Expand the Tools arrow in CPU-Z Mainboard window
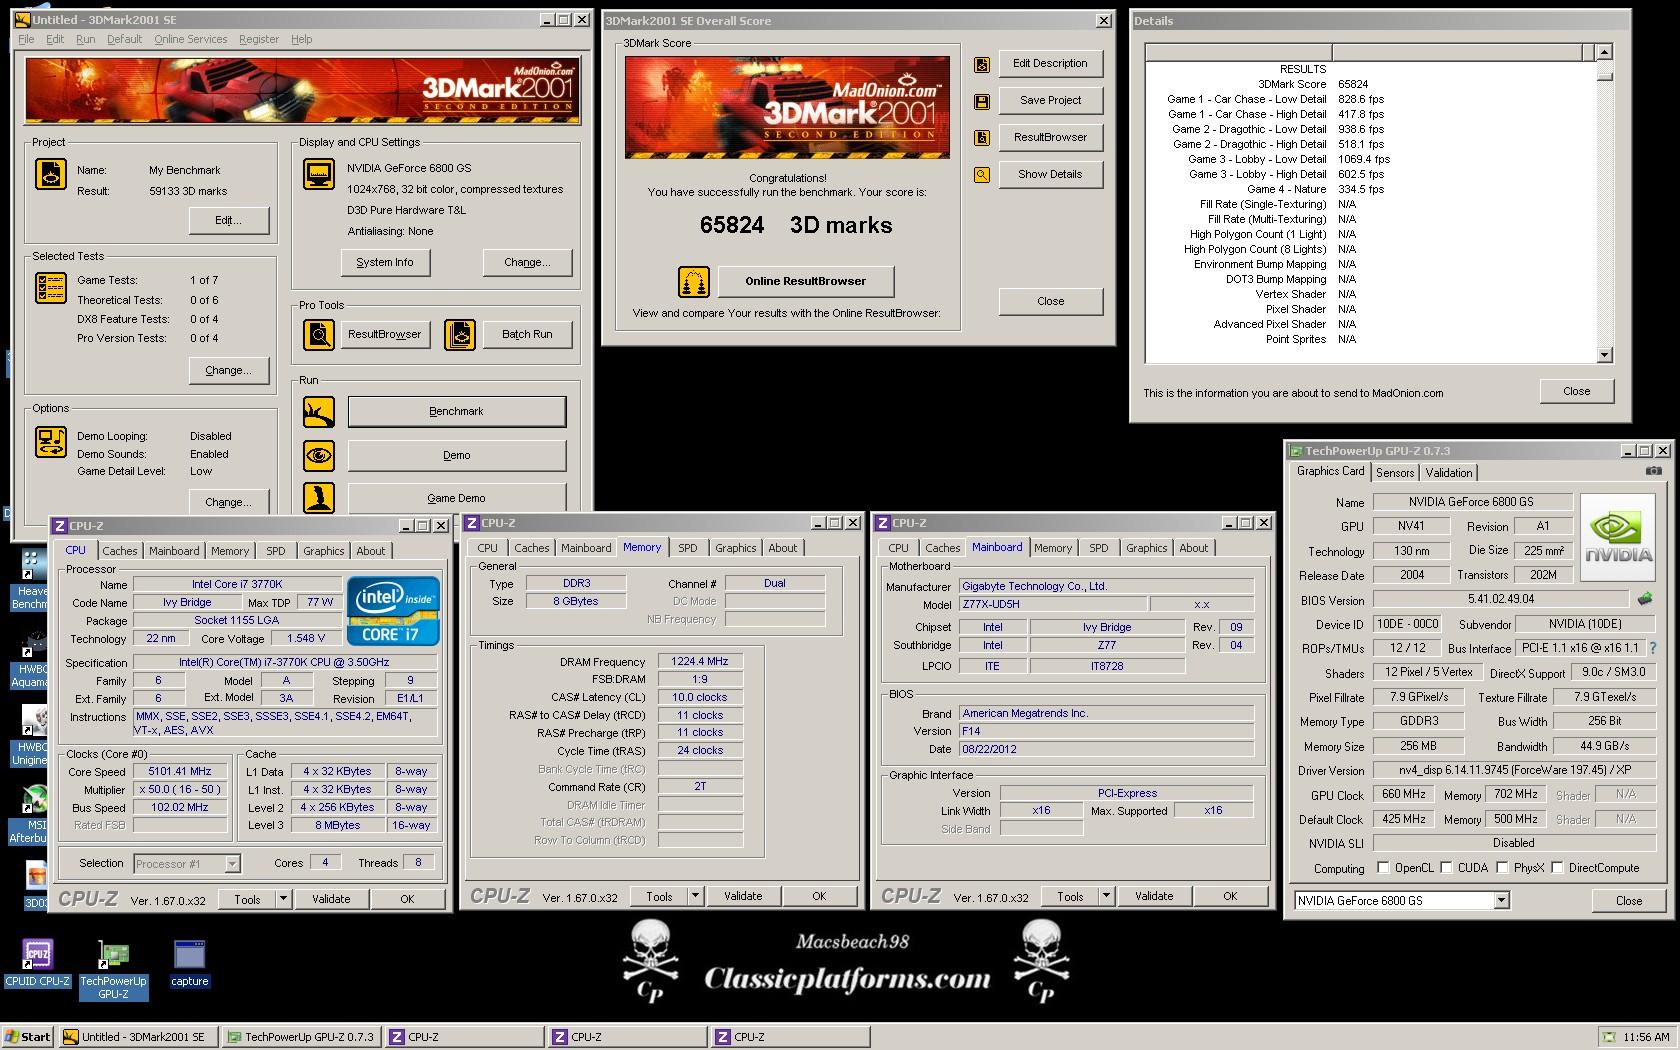Image resolution: width=1680 pixels, height=1050 pixels. click(x=1106, y=897)
